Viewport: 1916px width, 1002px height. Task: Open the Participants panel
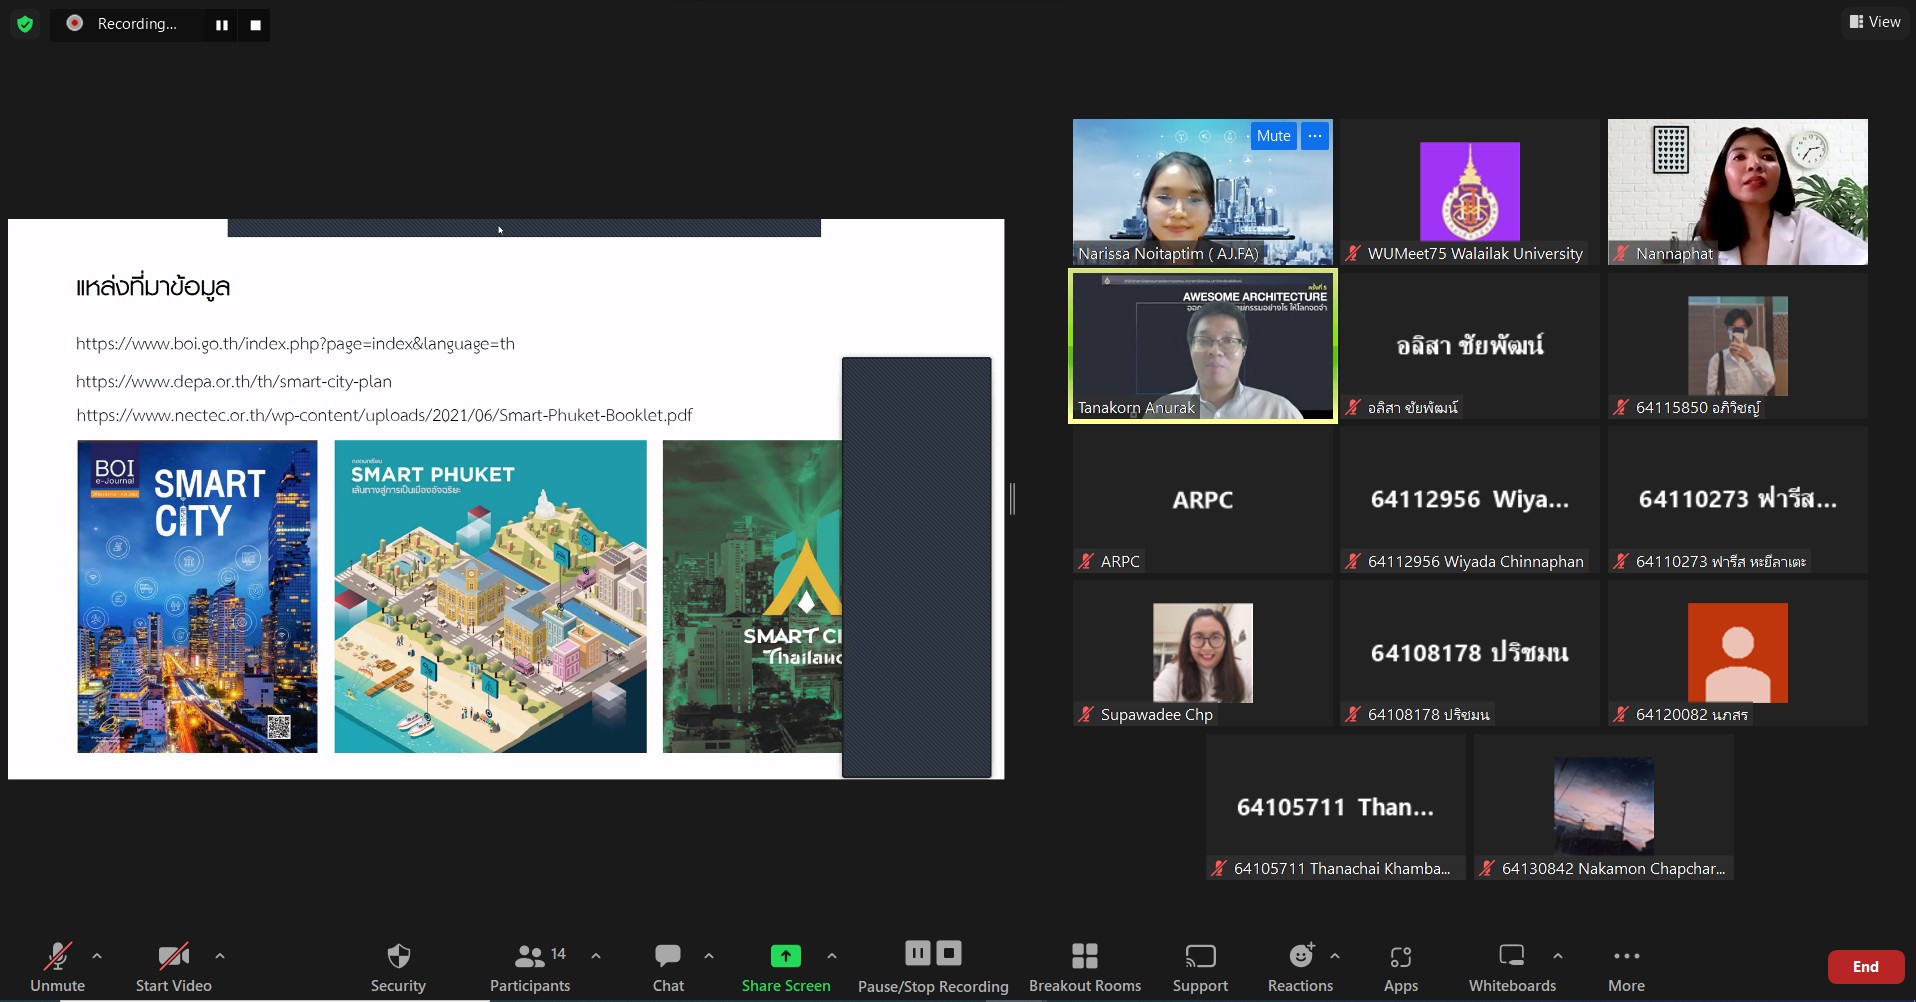point(530,957)
